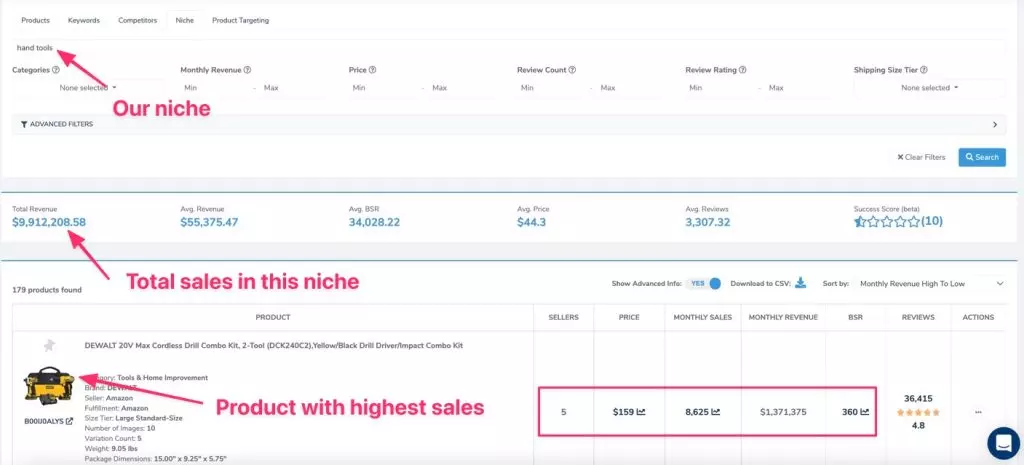
Task: Open the Product Targeting tab
Action: (x=240, y=20)
